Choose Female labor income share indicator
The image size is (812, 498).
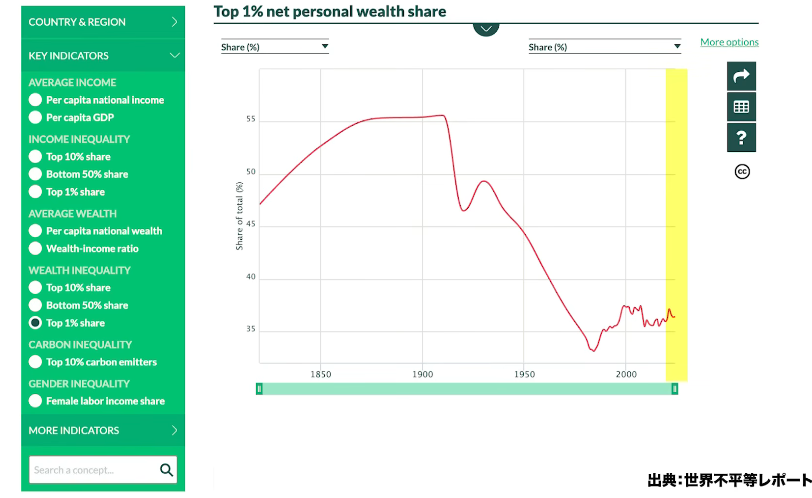tap(36, 401)
